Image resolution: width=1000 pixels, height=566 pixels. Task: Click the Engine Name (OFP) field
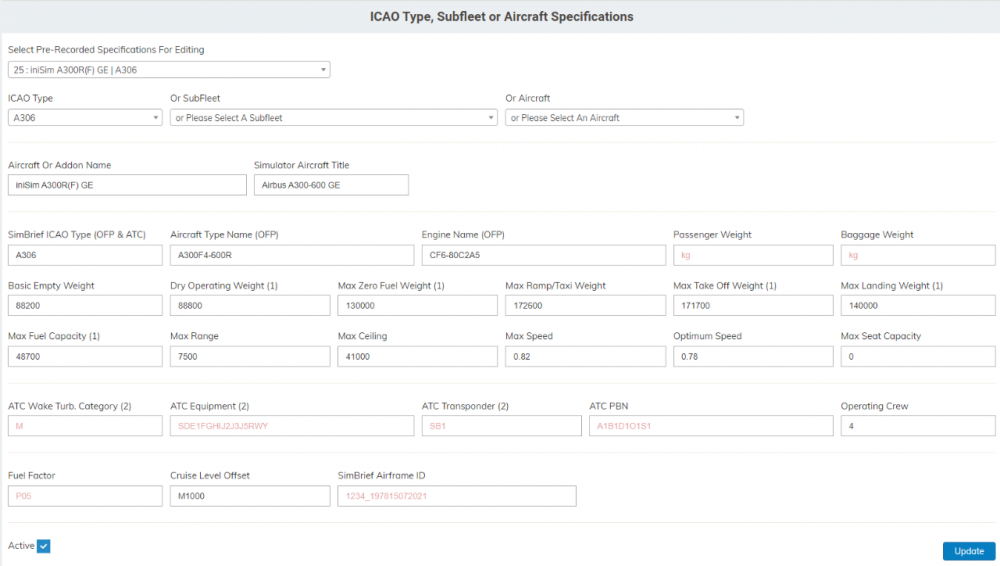(x=543, y=255)
